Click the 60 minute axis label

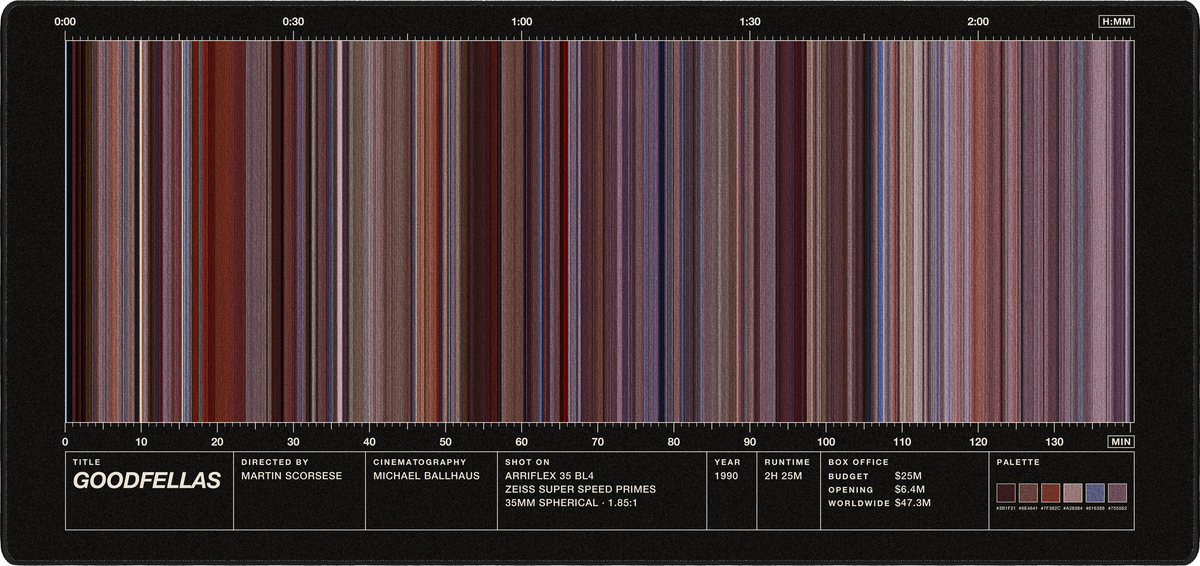click(522, 441)
